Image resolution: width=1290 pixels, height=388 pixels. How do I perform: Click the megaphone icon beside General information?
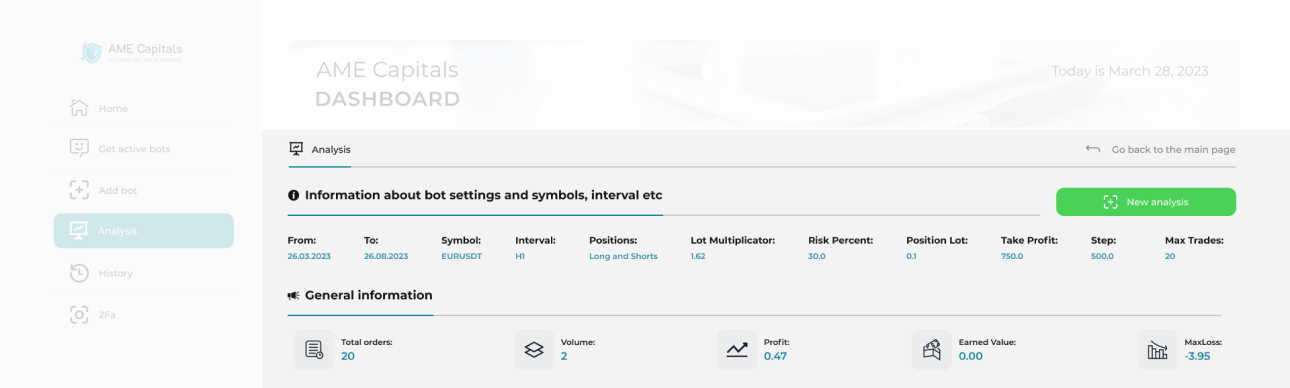click(294, 296)
